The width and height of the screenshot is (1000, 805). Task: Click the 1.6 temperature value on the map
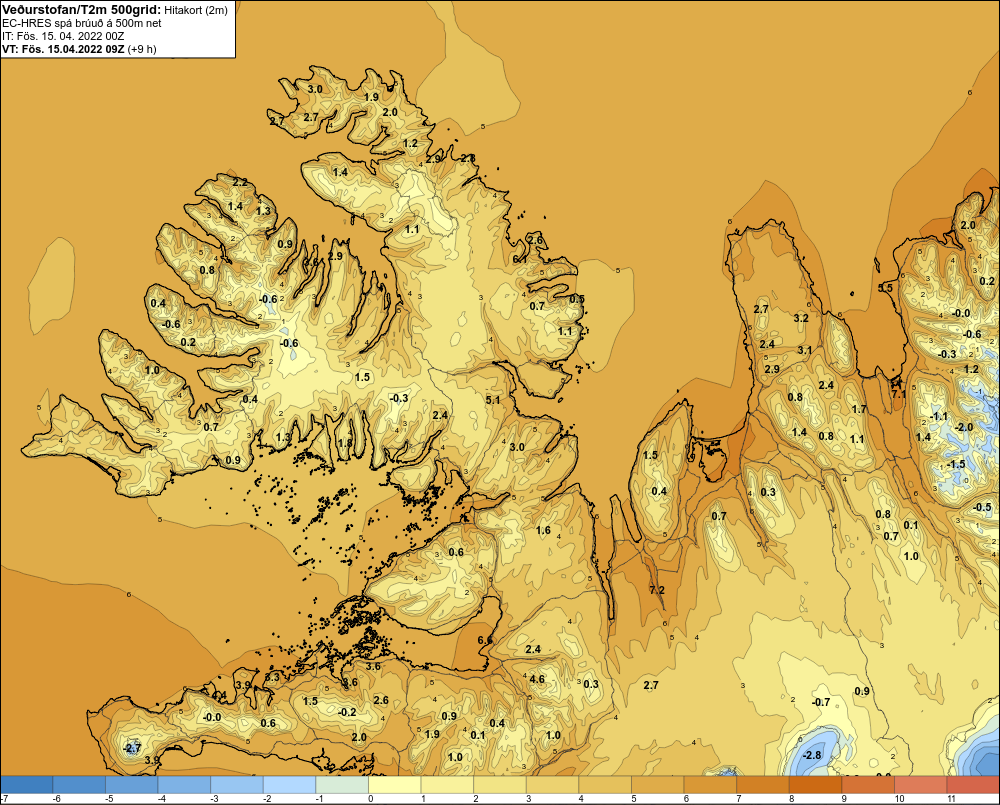[x=543, y=530]
